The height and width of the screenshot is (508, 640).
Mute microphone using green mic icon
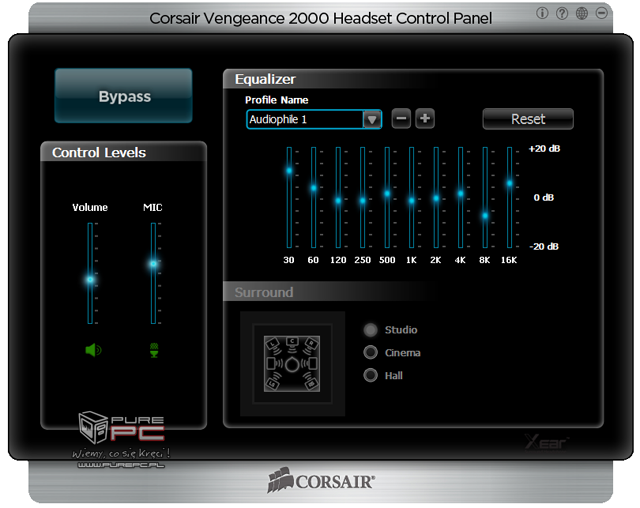pyautogui.click(x=154, y=350)
